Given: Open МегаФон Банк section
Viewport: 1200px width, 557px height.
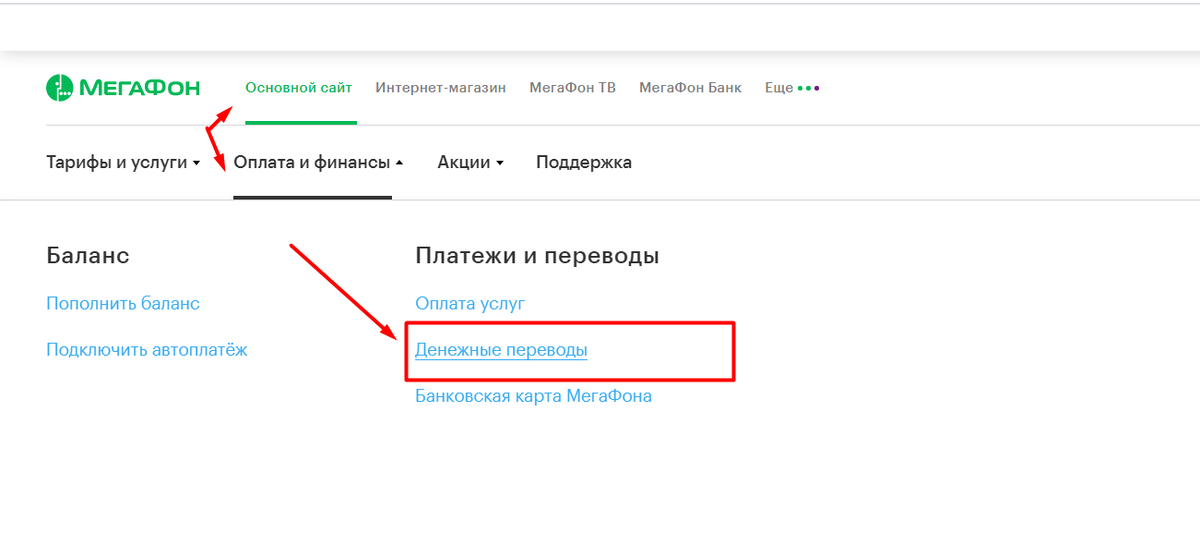Looking at the screenshot, I should [x=690, y=88].
